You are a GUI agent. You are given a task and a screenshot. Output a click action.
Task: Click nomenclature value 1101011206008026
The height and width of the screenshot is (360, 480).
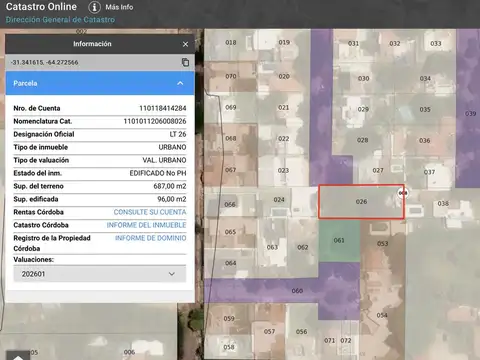click(155, 121)
